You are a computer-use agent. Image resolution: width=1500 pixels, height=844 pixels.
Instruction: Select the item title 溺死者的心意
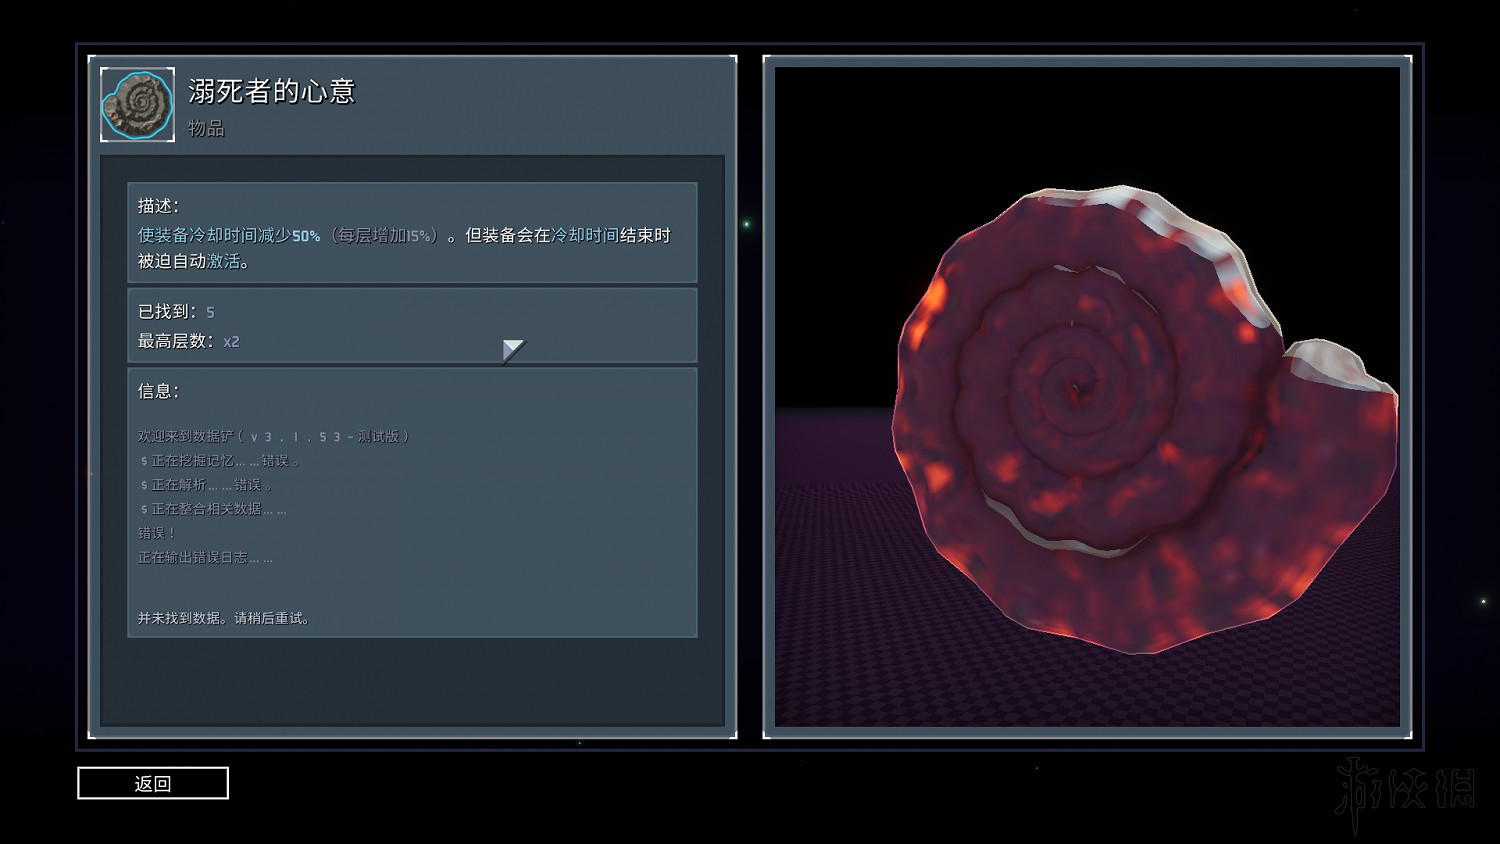271,92
